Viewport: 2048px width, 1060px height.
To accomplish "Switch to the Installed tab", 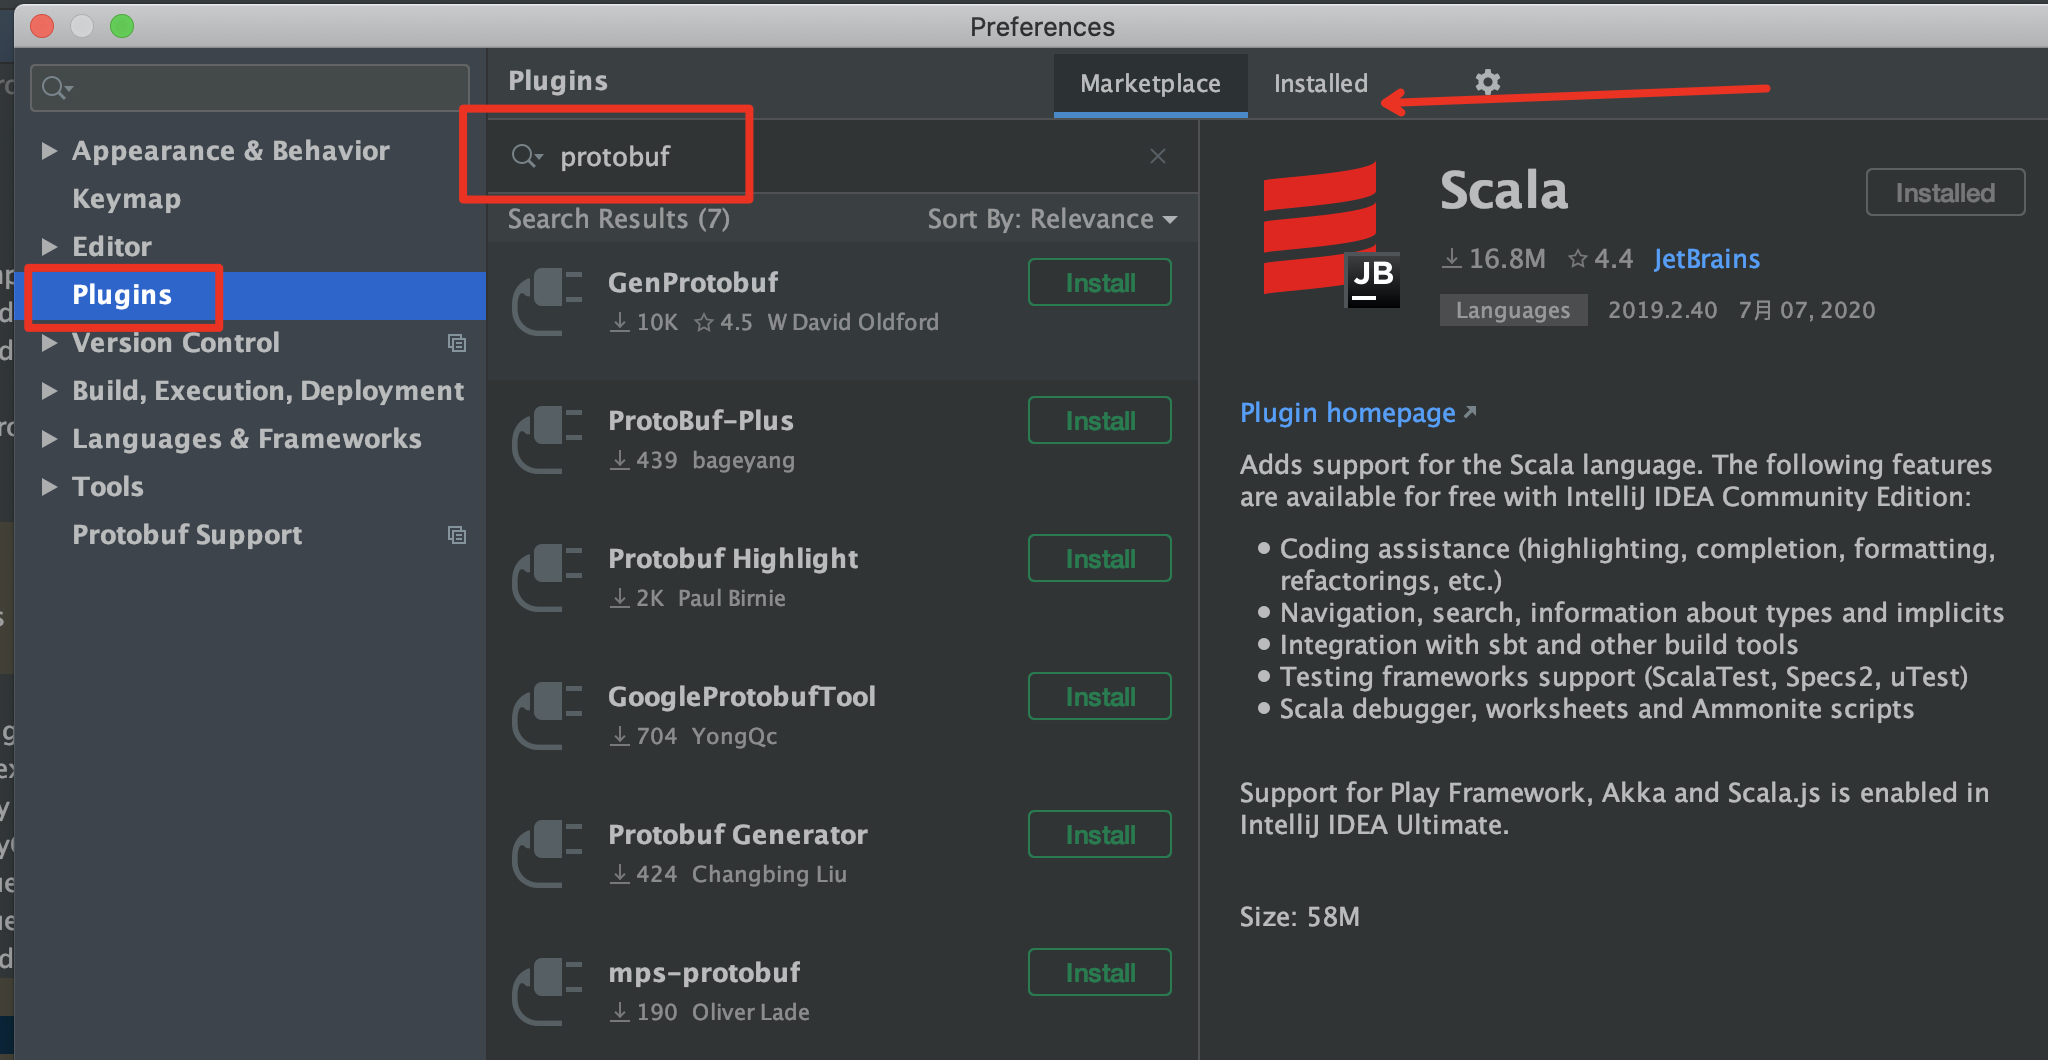I will pos(1320,84).
